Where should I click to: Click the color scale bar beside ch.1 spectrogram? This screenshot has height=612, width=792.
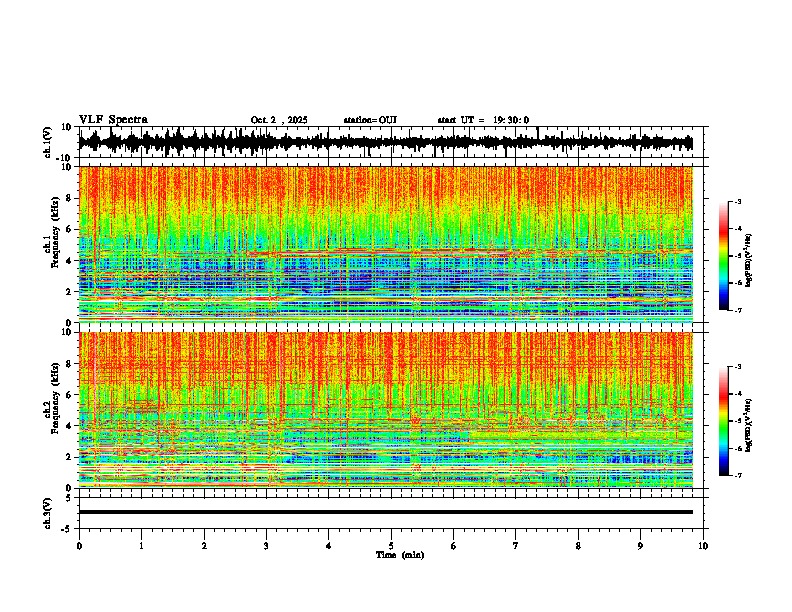(723, 256)
